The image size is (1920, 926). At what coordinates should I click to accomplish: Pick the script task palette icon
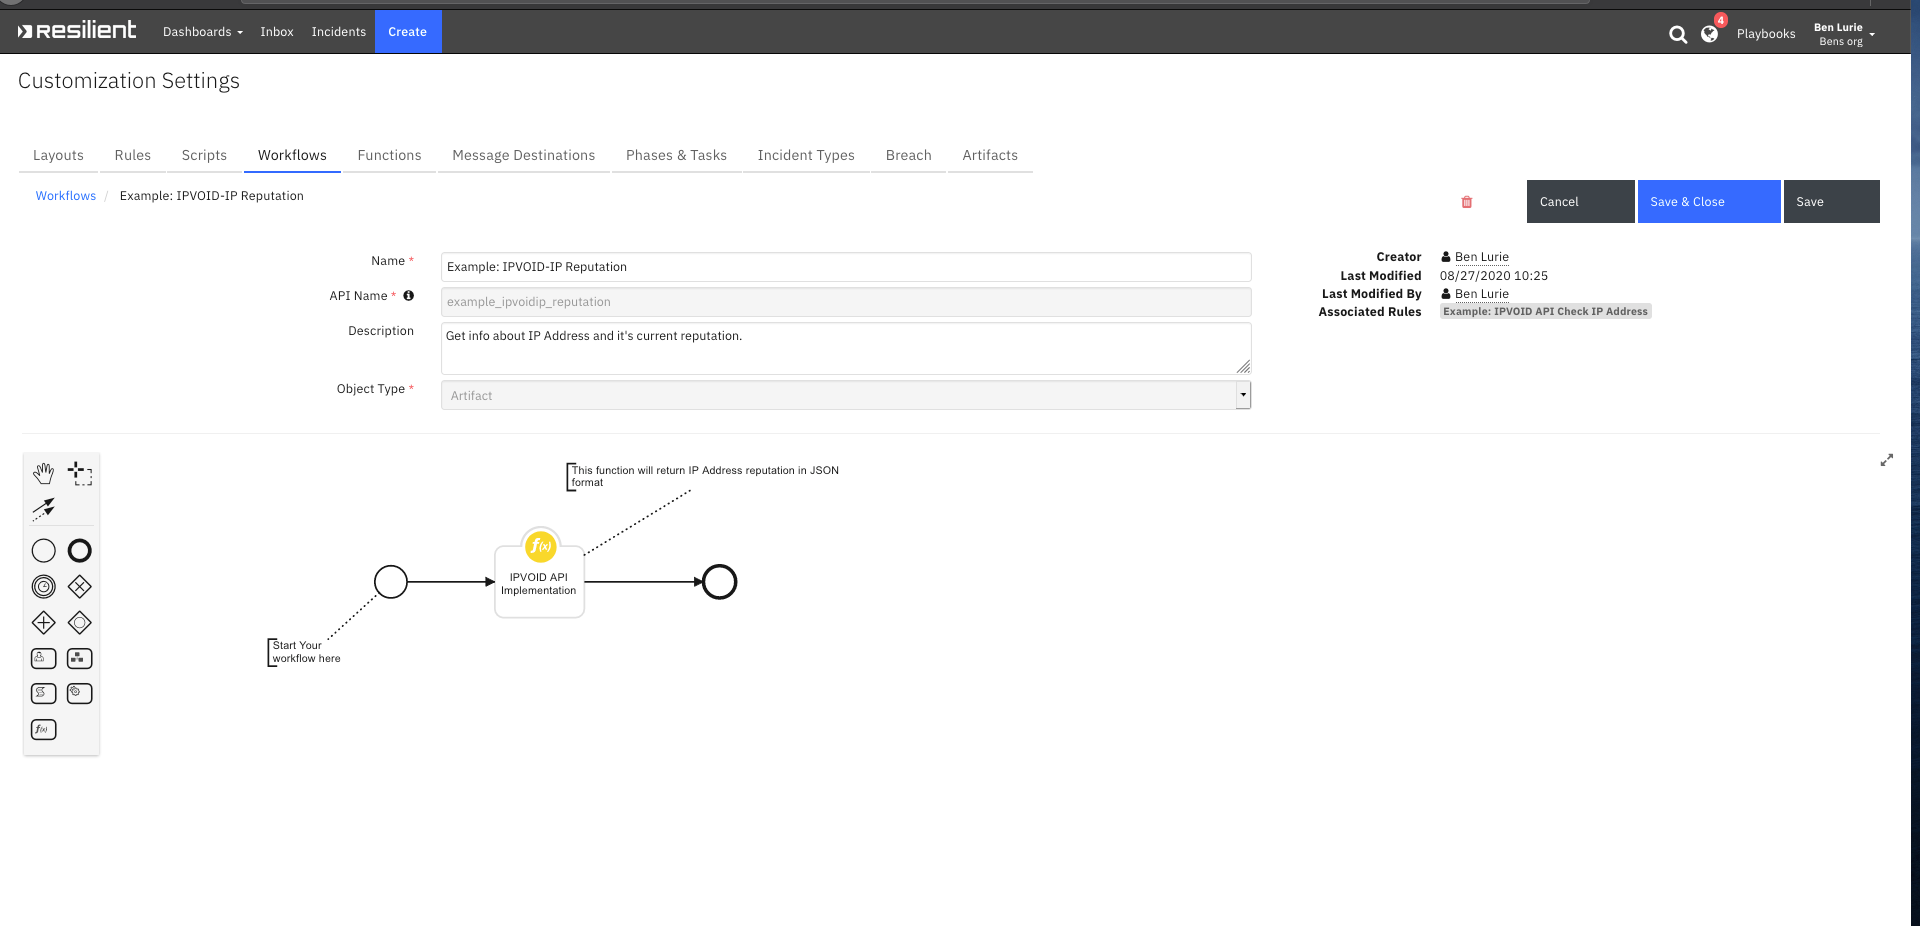pyautogui.click(x=43, y=693)
